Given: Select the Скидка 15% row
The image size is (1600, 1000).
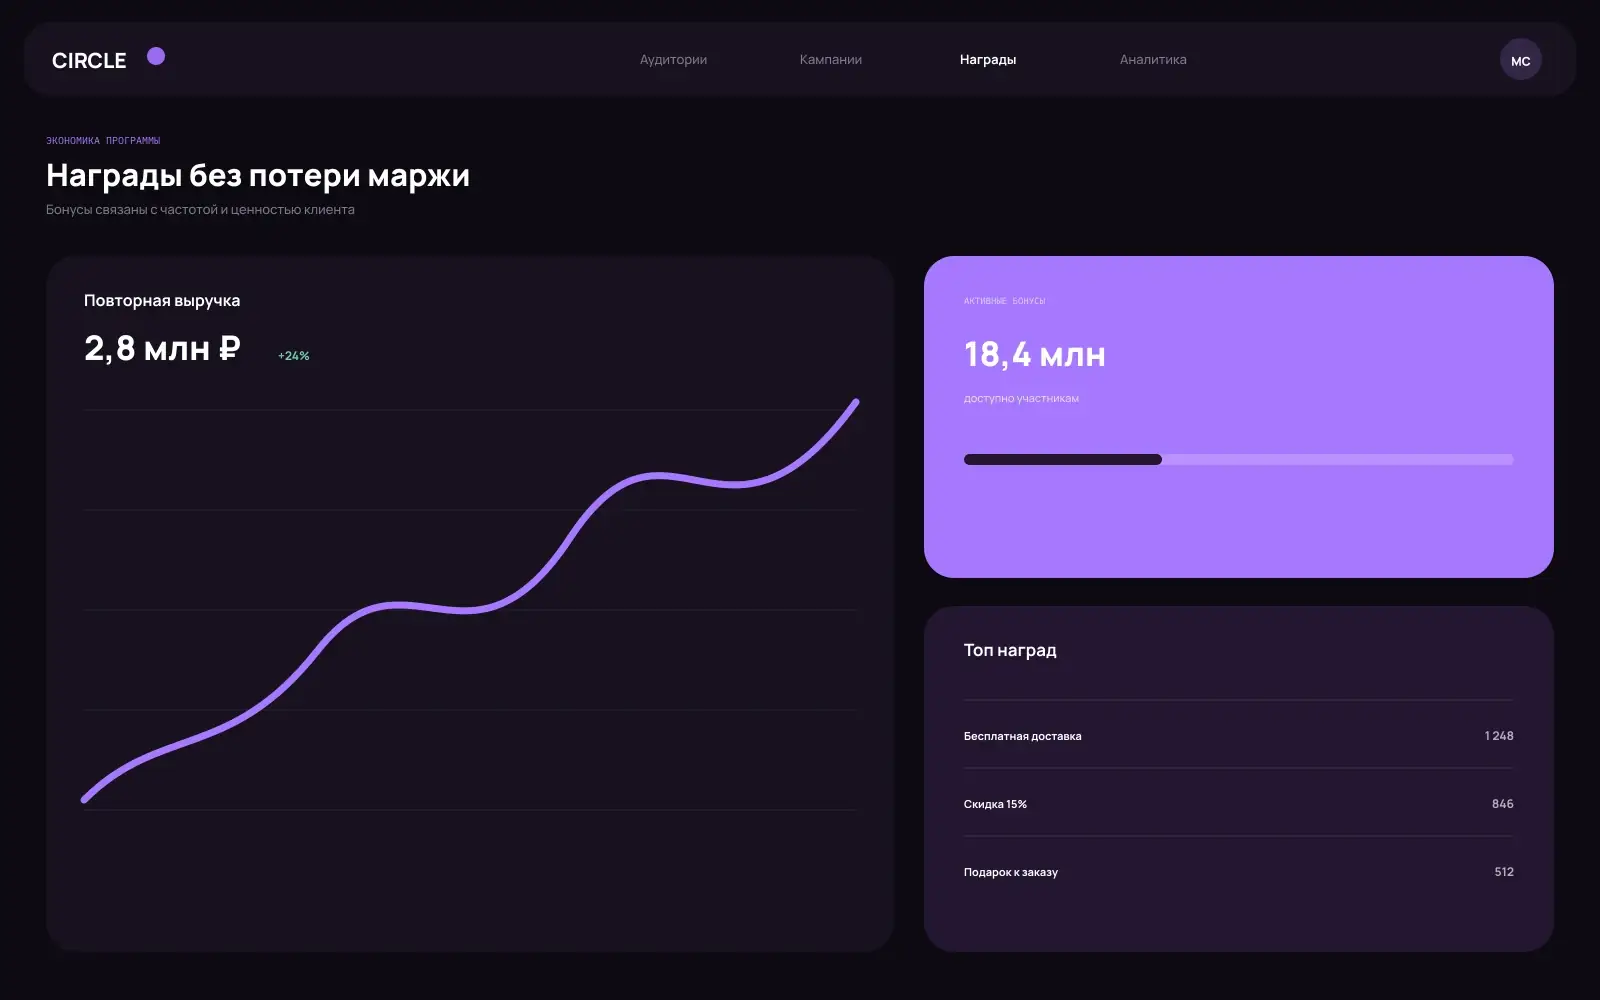Looking at the screenshot, I should 1238,804.
